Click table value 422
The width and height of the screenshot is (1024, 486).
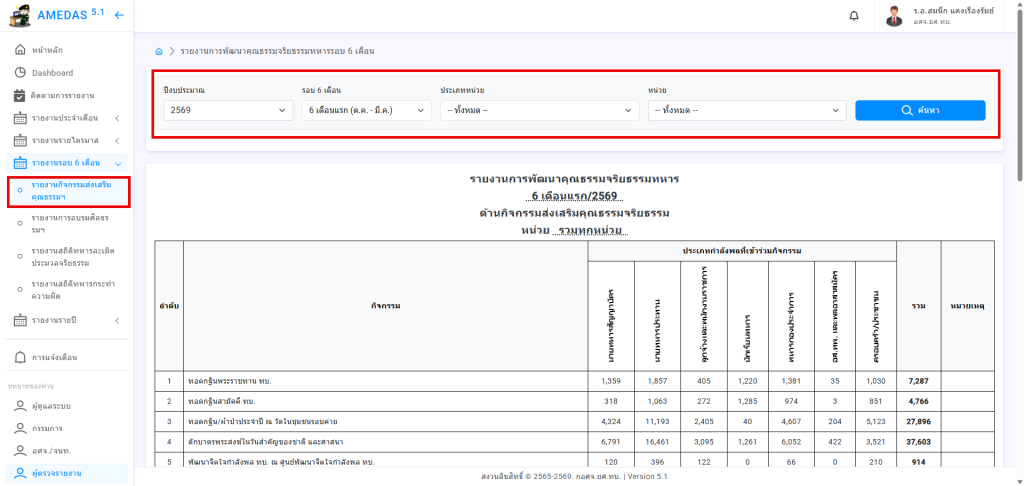pos(835,442)
